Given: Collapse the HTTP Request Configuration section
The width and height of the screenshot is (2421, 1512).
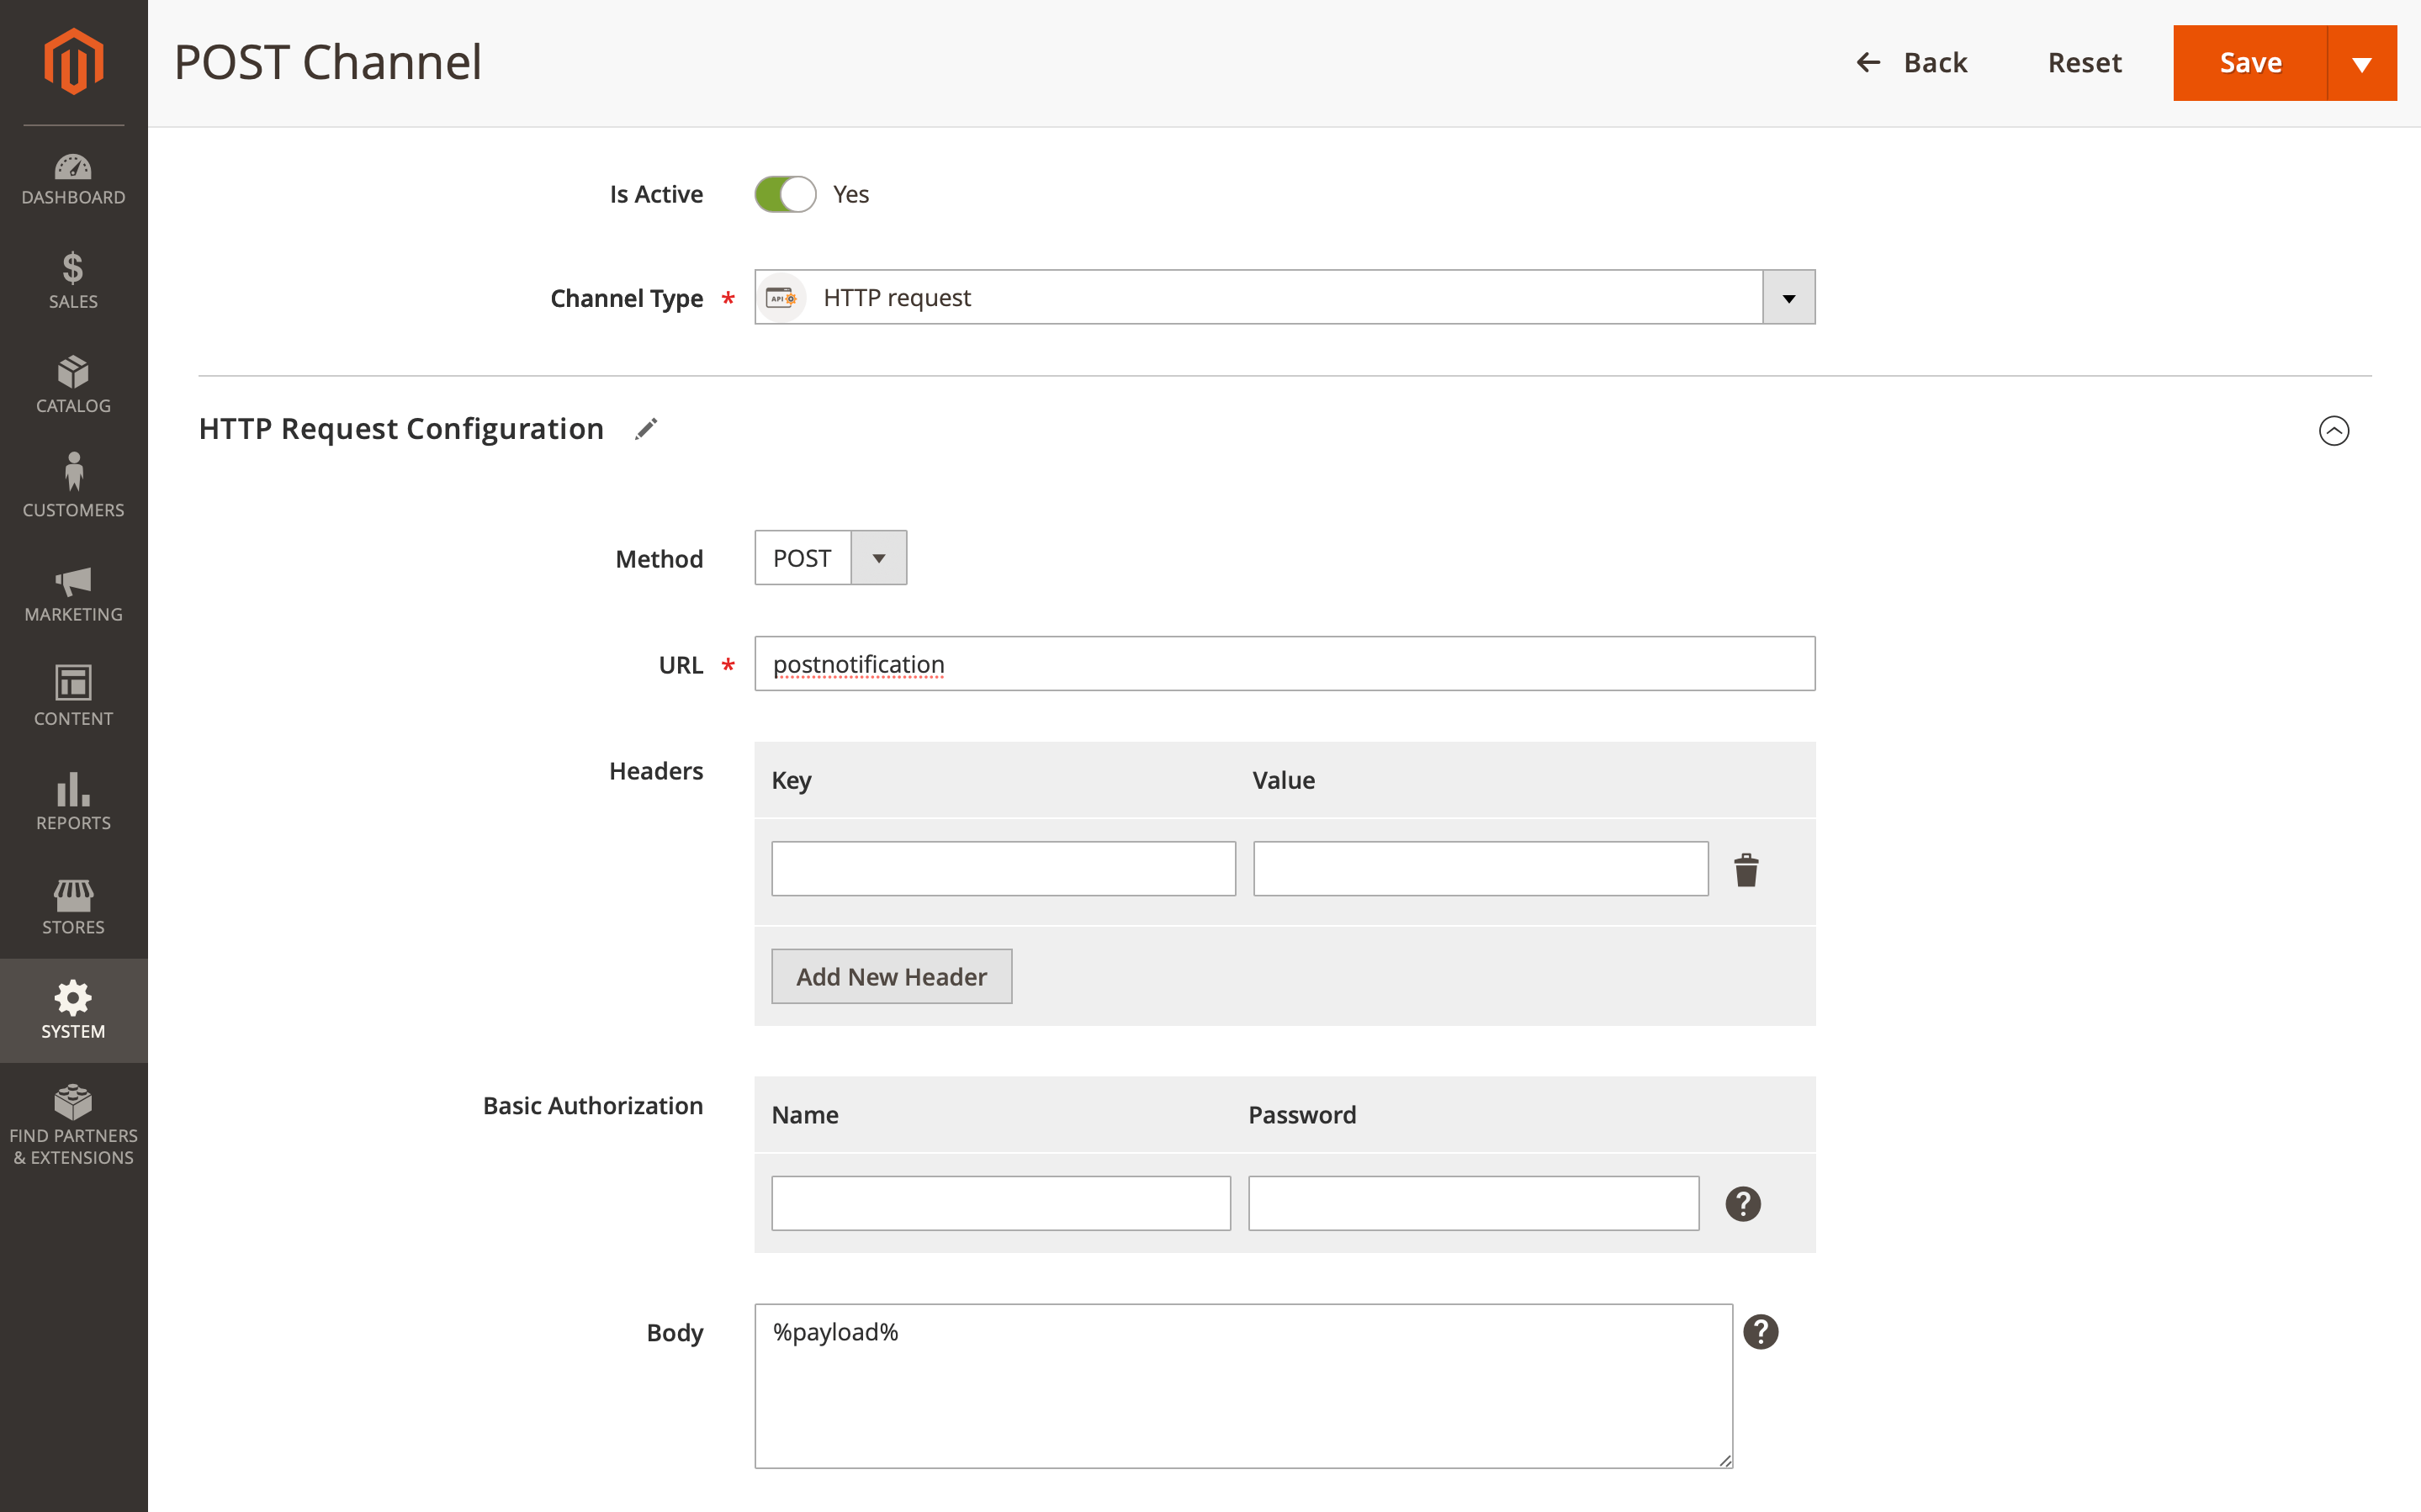Looking at the screenshot, I should coord(2334,430).
